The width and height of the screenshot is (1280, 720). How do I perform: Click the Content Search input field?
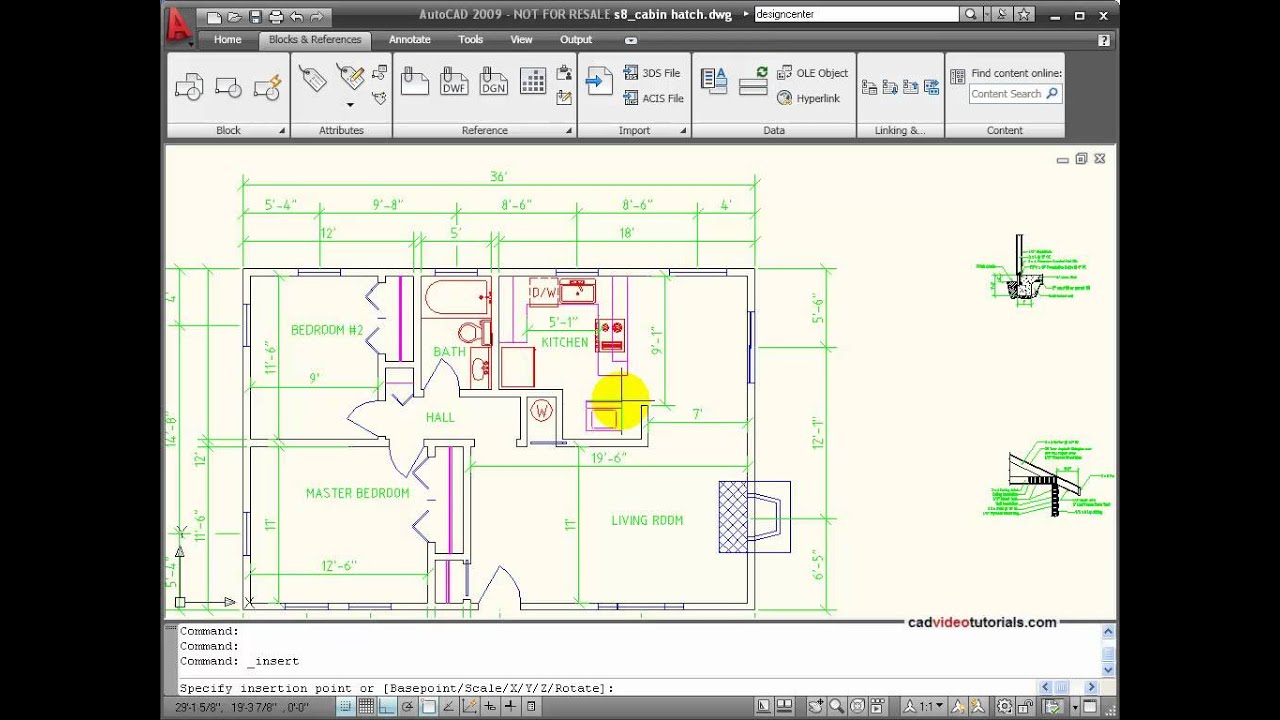(1015, 94)
